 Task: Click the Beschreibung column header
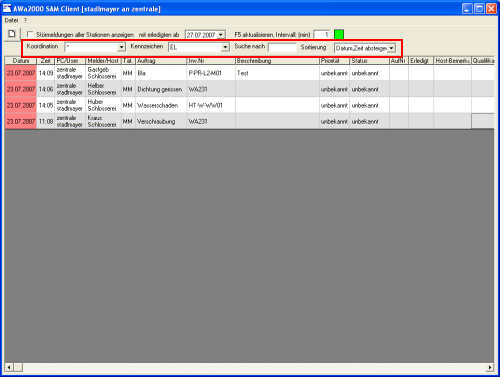(277, 61)
